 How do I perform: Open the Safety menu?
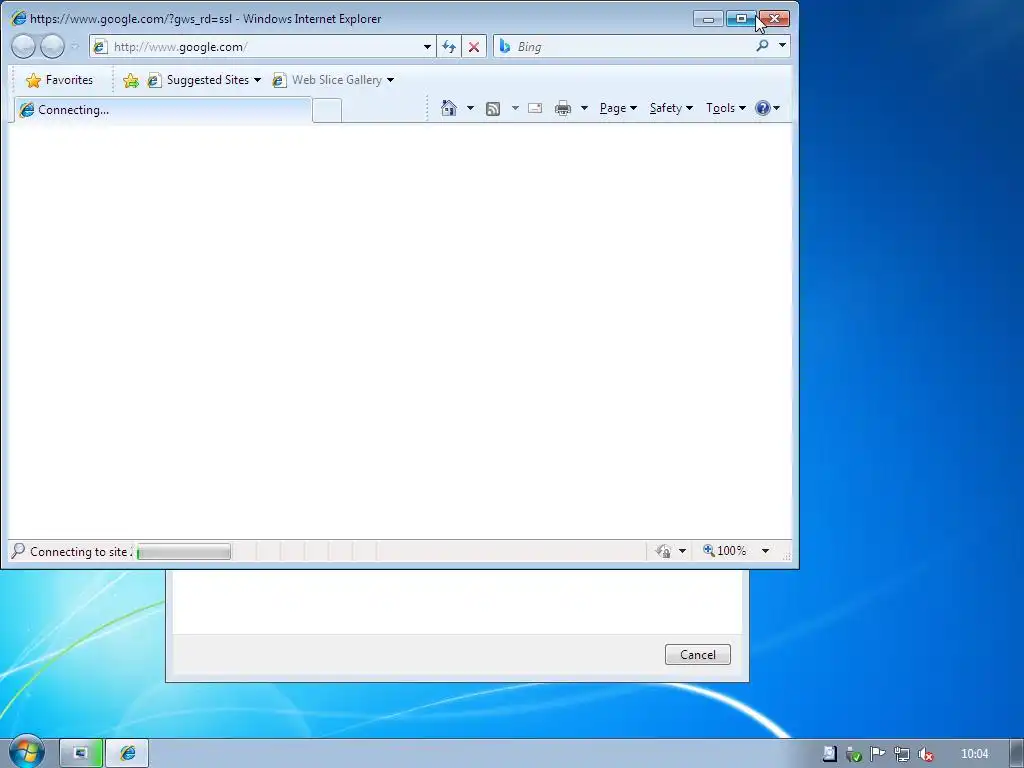[x=671, y=108]
